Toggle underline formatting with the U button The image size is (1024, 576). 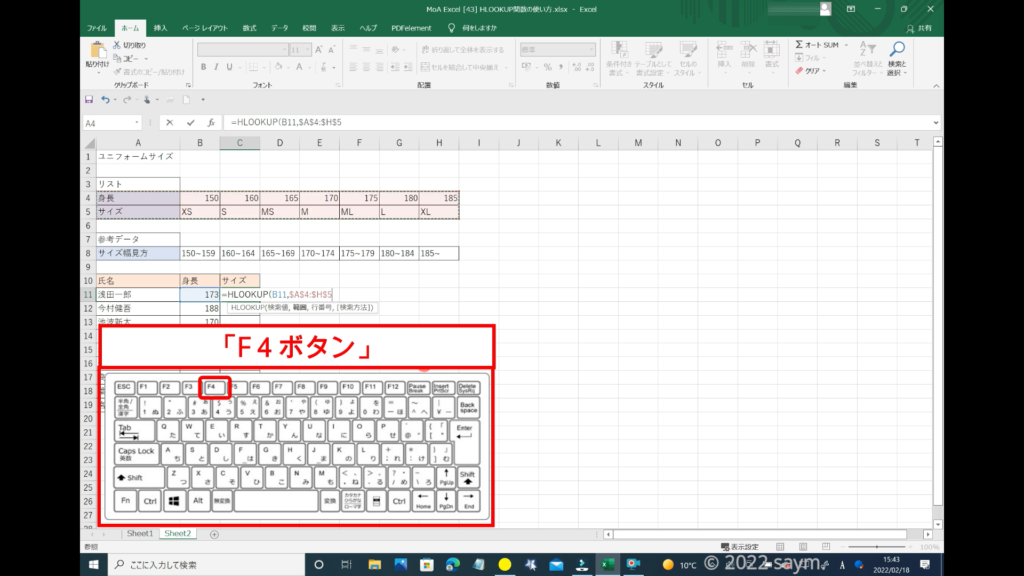230,67
